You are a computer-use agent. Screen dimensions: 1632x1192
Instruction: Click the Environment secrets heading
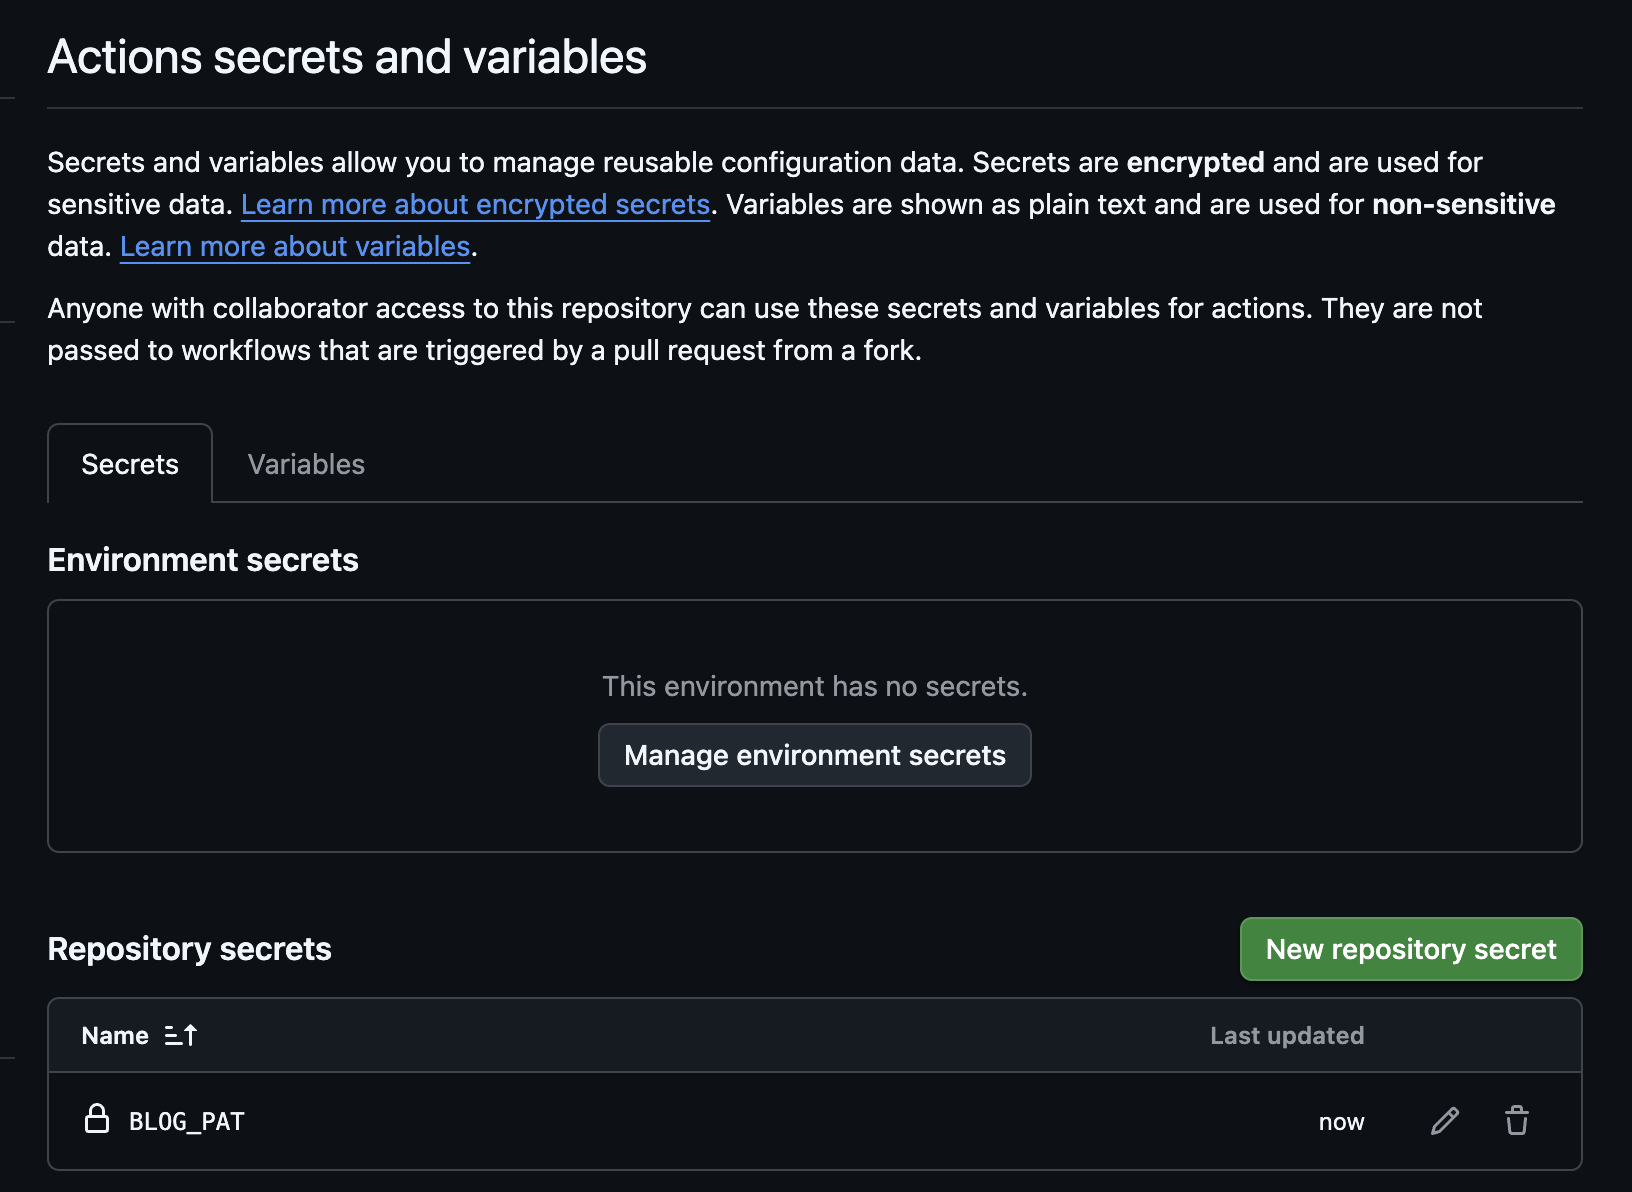click(x=203, y=560)
